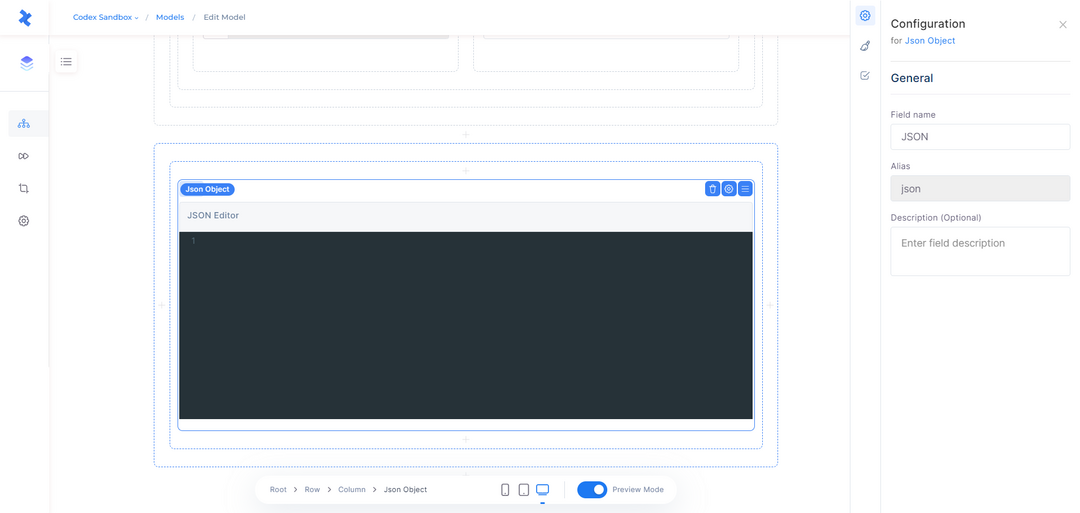Click Row in the breadcrumb path

(313, 490)
